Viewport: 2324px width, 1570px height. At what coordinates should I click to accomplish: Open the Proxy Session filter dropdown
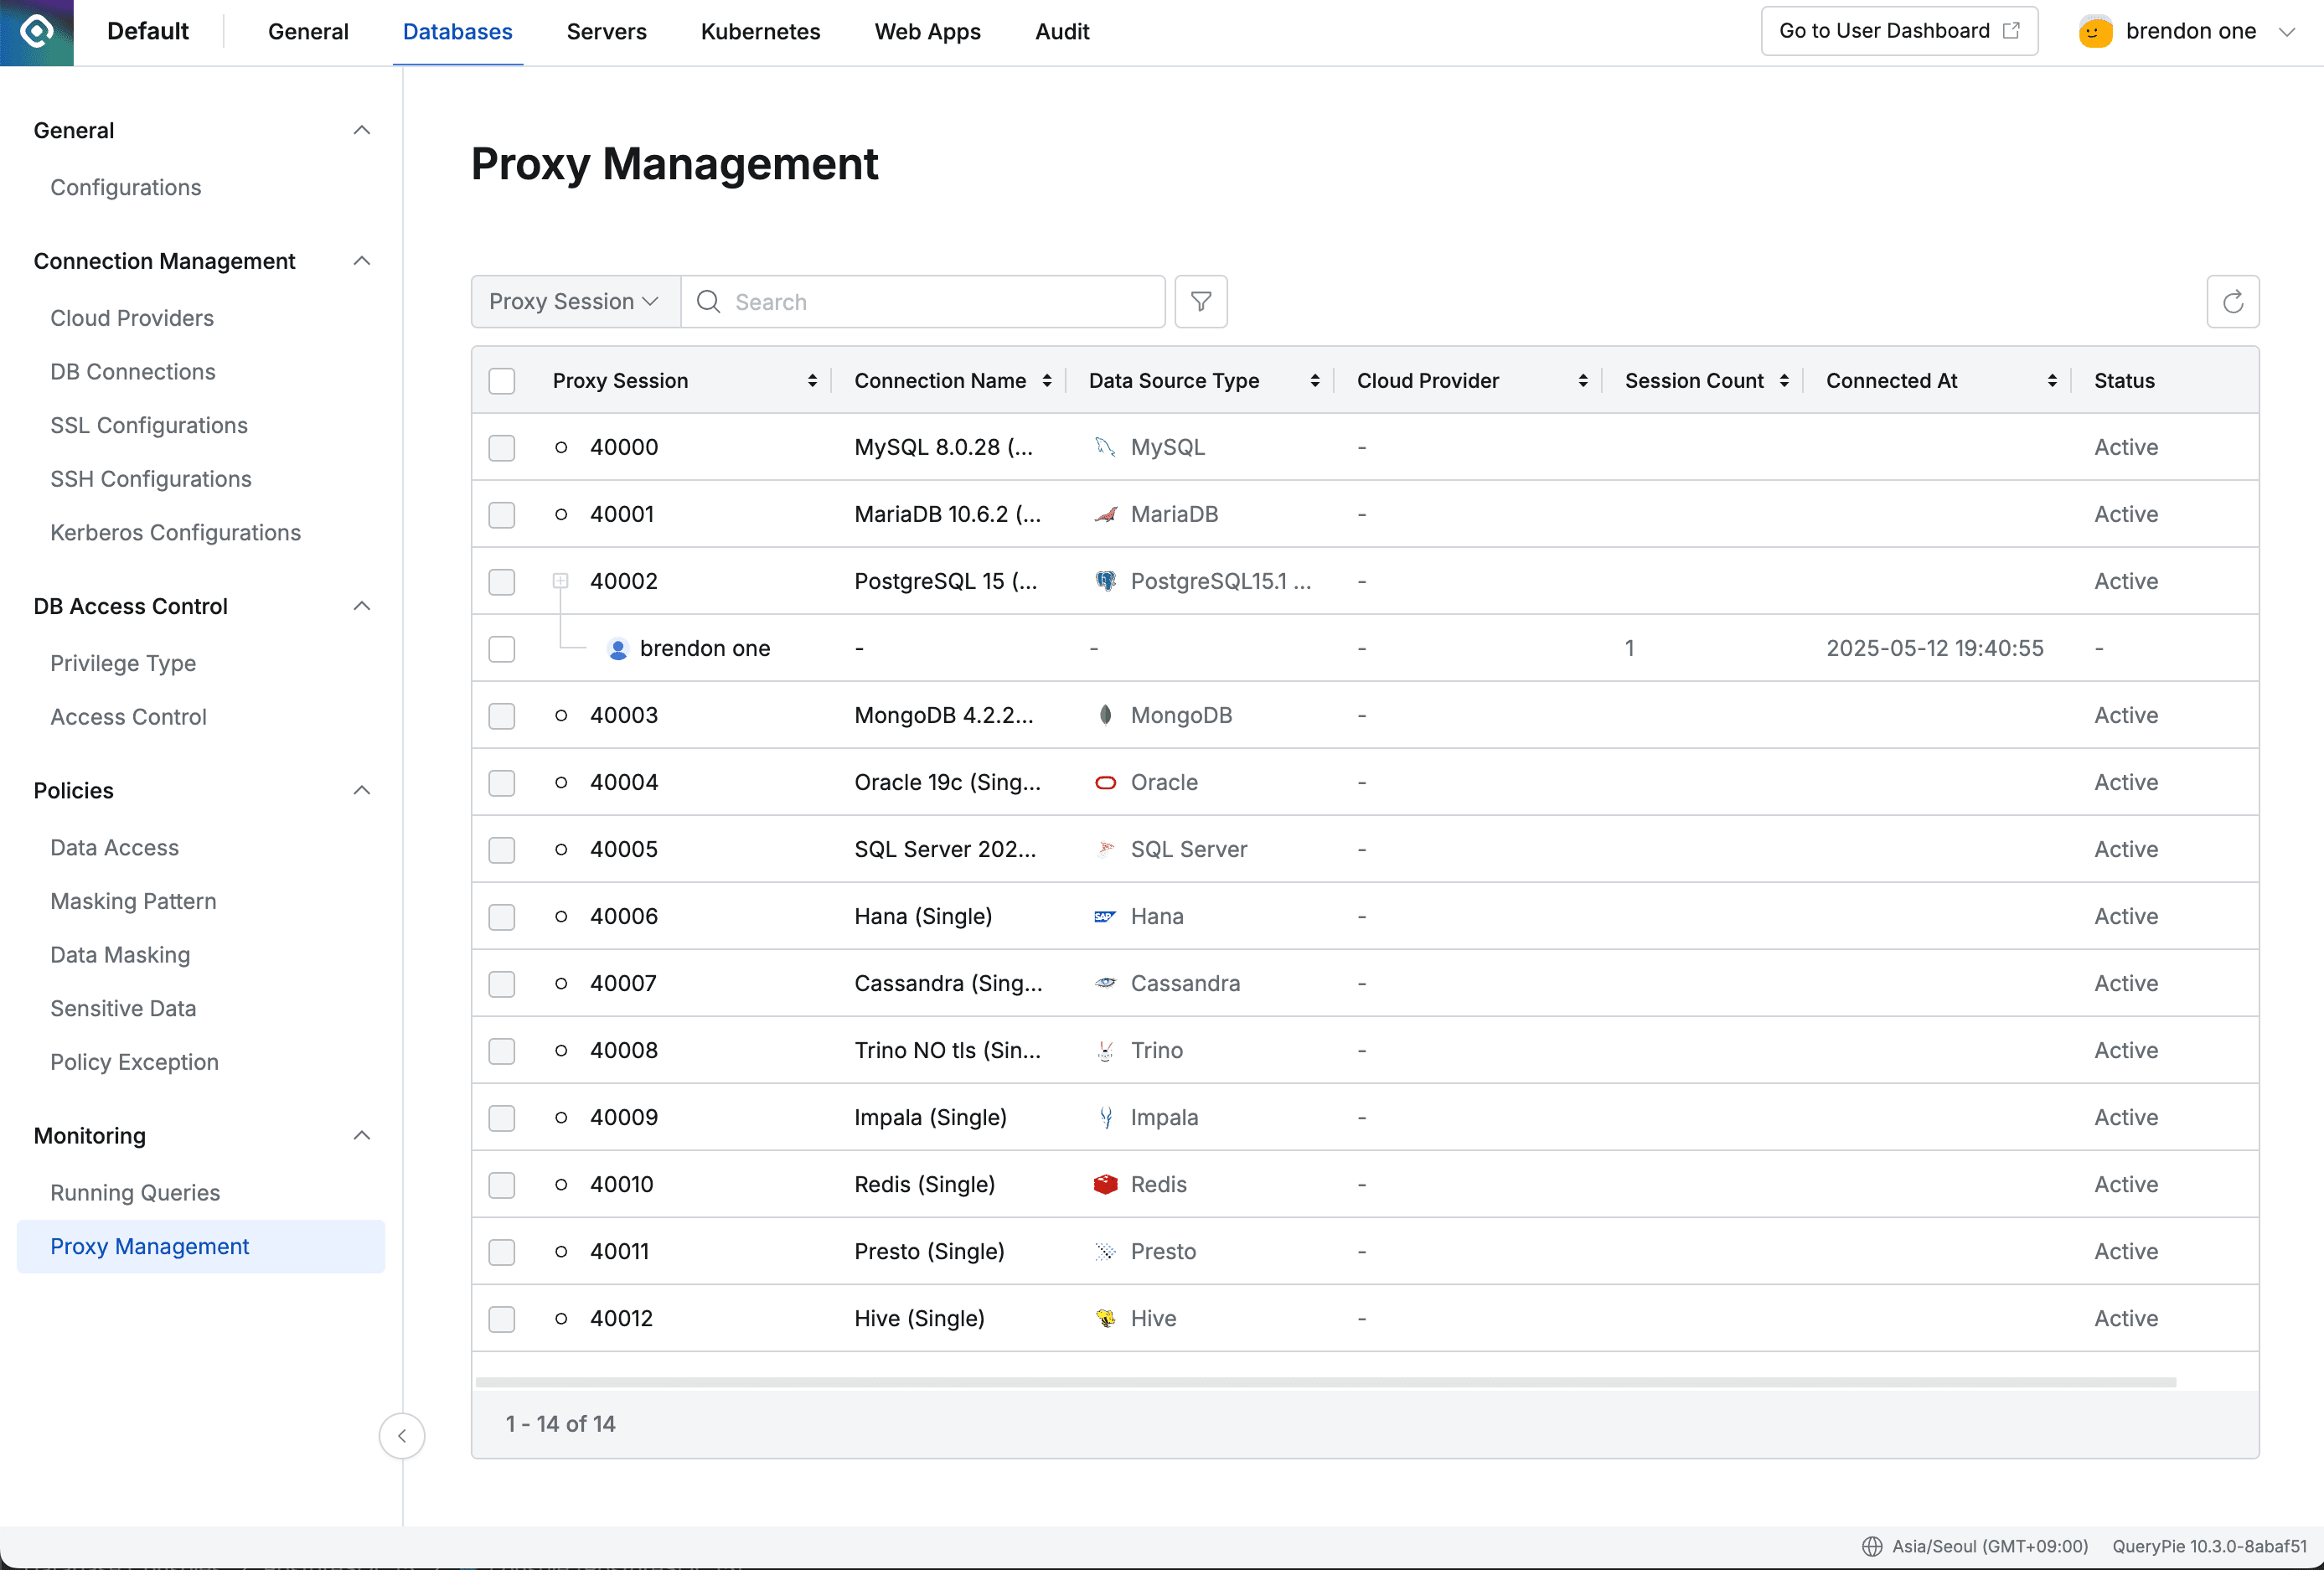[573, 301]
